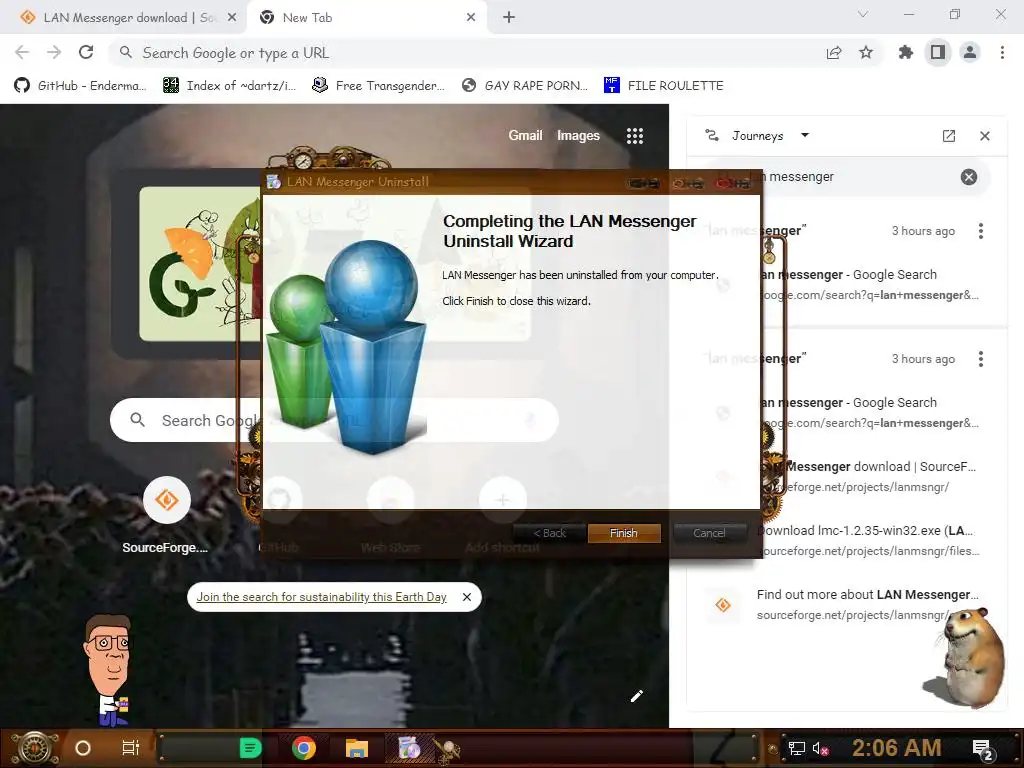Click the muted volume icon in tray
Viewport: 1024px width, 768px height.
[820, 748]
